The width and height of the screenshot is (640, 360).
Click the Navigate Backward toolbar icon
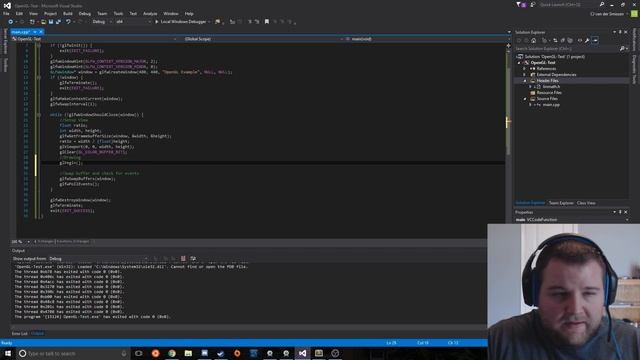[x=11, y=22]
